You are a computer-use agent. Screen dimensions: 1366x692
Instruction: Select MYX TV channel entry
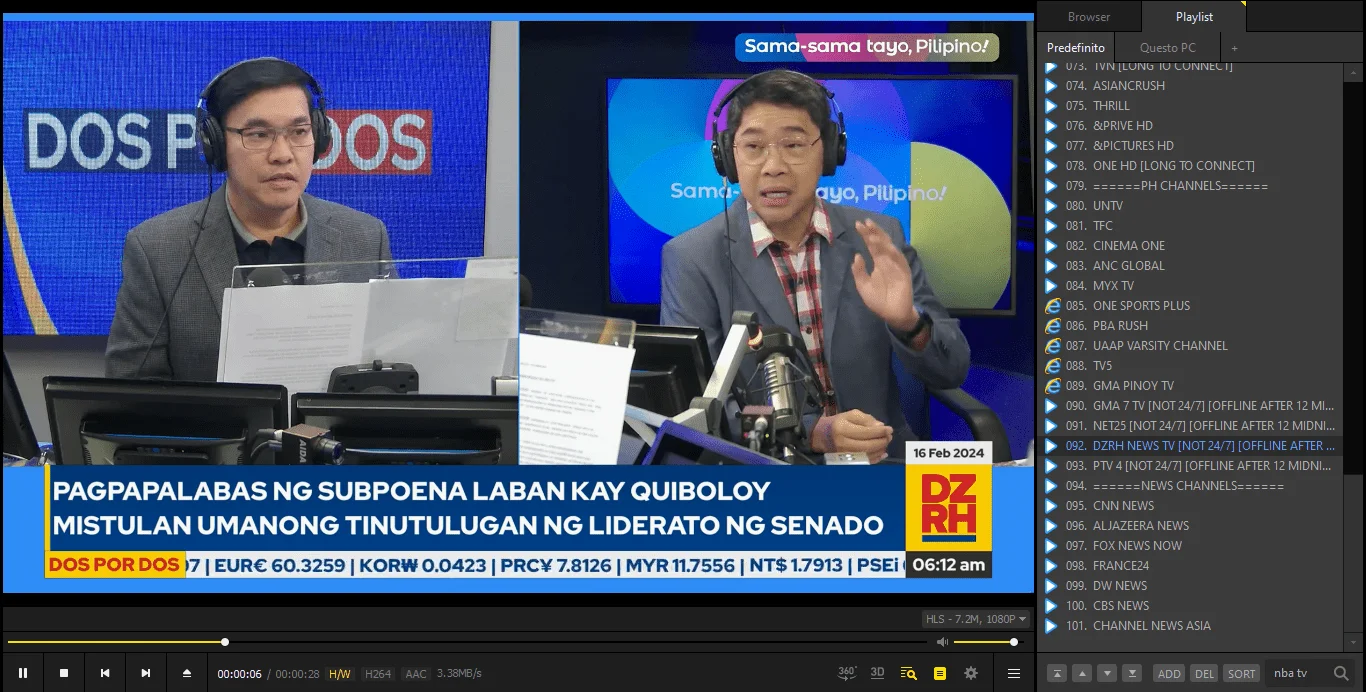pos(1192,286)
